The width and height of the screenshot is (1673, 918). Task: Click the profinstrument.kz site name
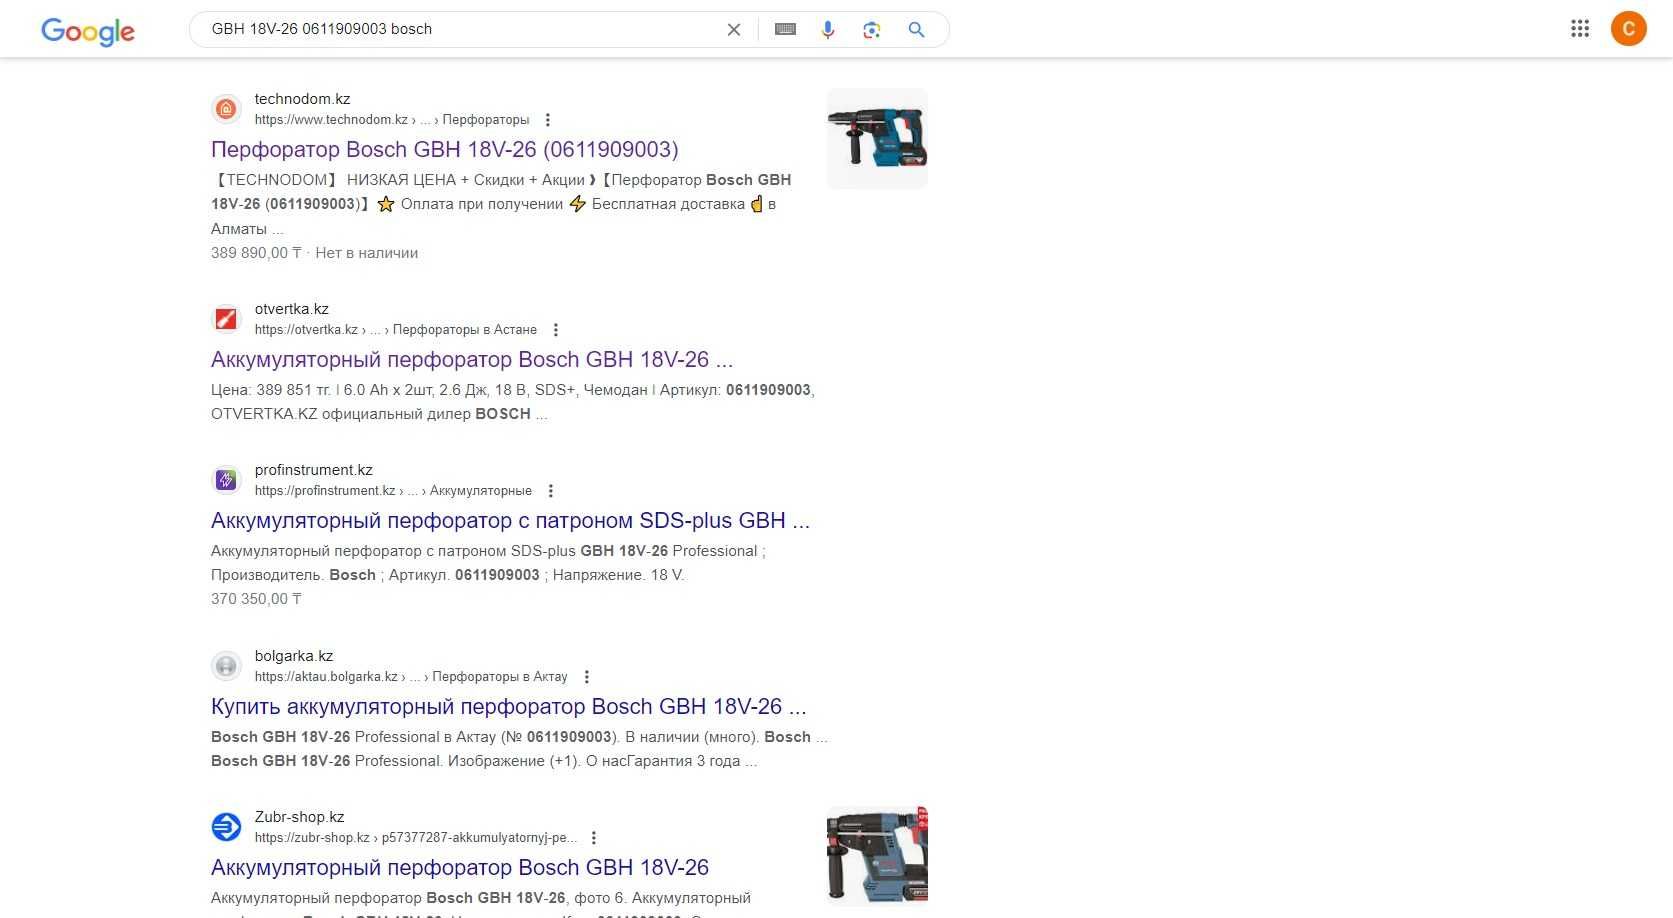point(314,470)
